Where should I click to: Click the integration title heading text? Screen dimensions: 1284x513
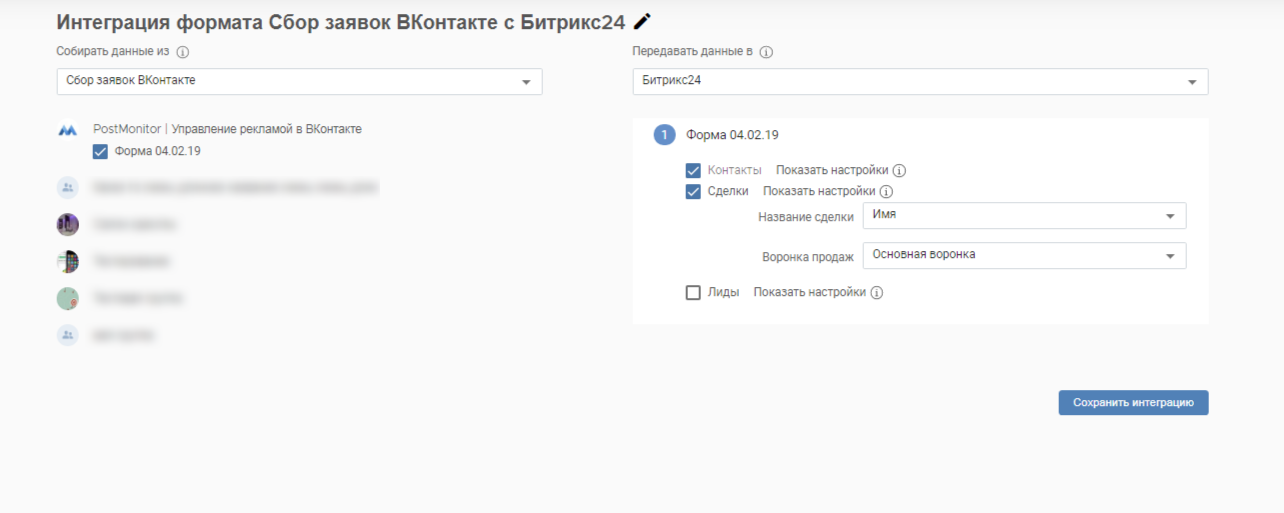coord(341,22)
